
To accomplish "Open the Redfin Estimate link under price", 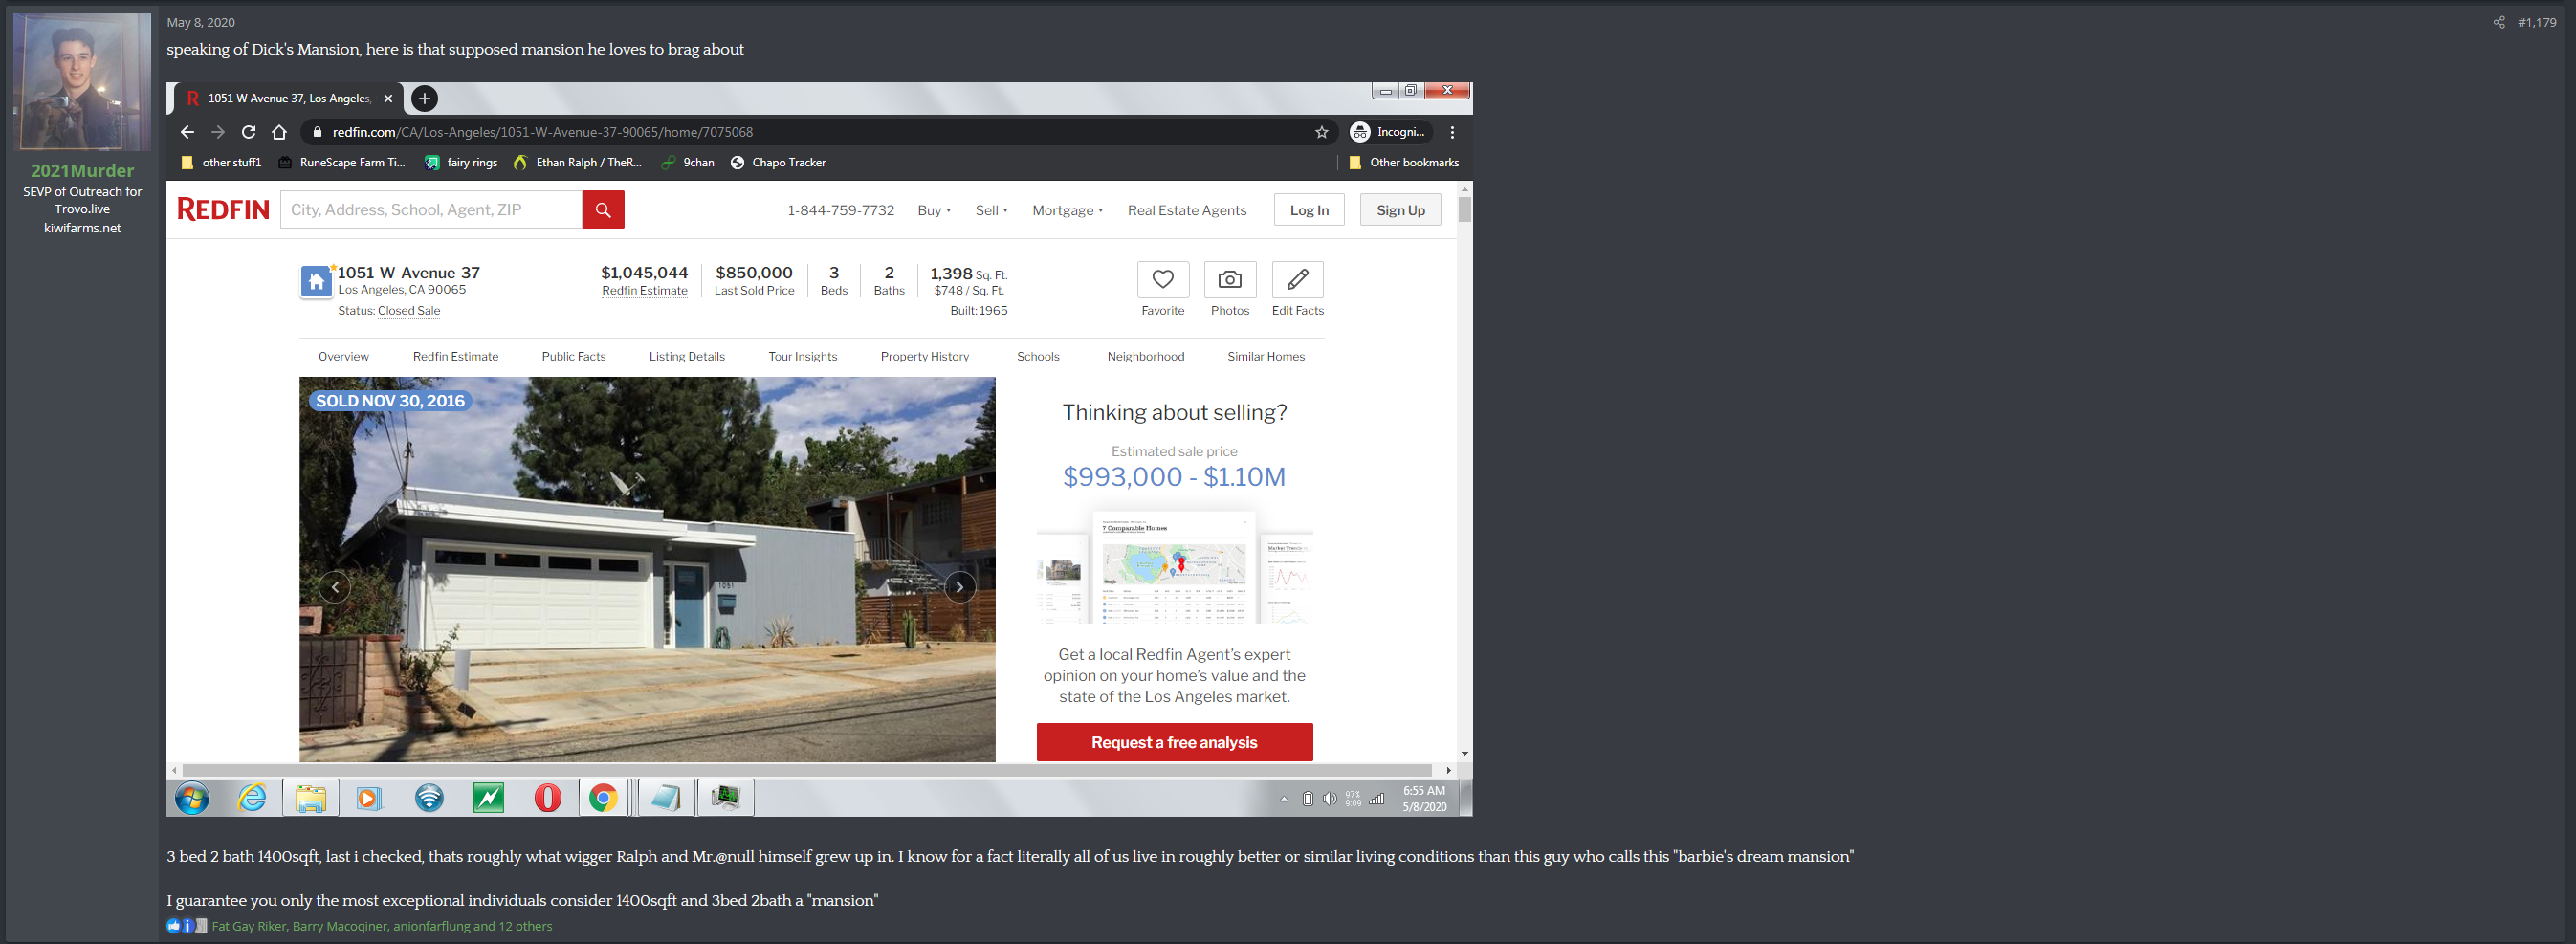I will 644,291.
